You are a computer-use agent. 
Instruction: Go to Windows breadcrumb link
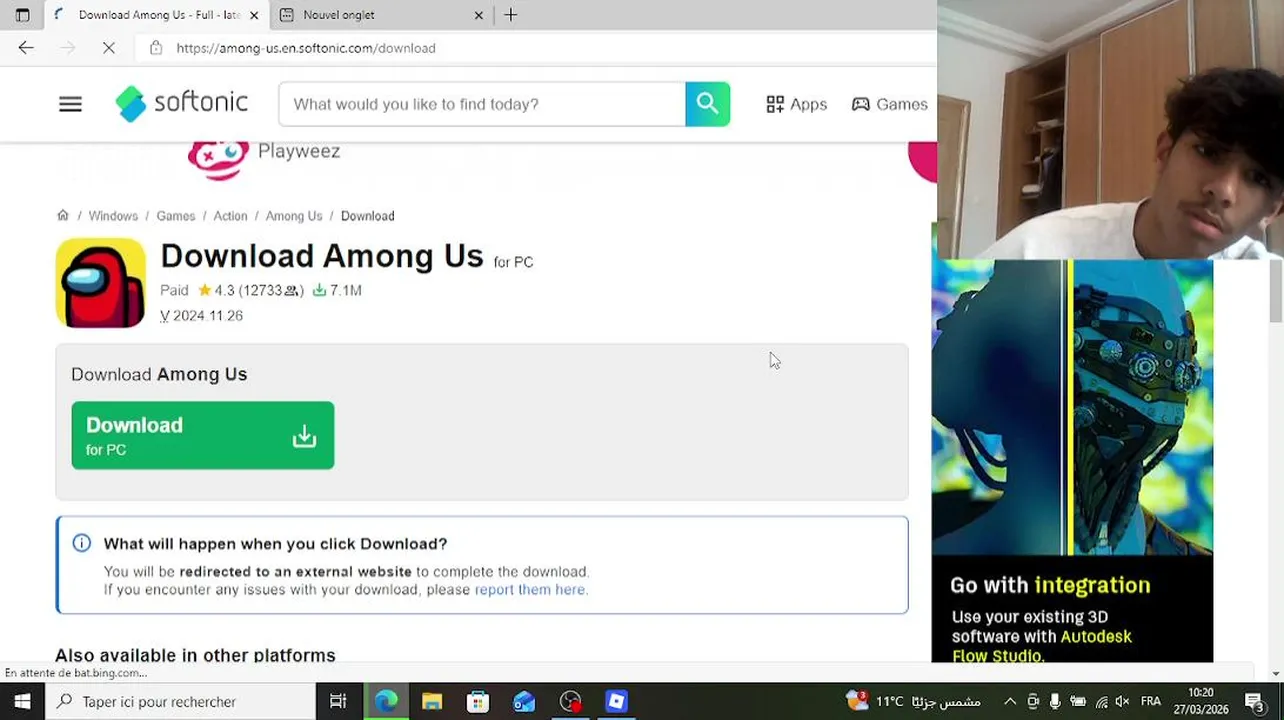point(113,216)
